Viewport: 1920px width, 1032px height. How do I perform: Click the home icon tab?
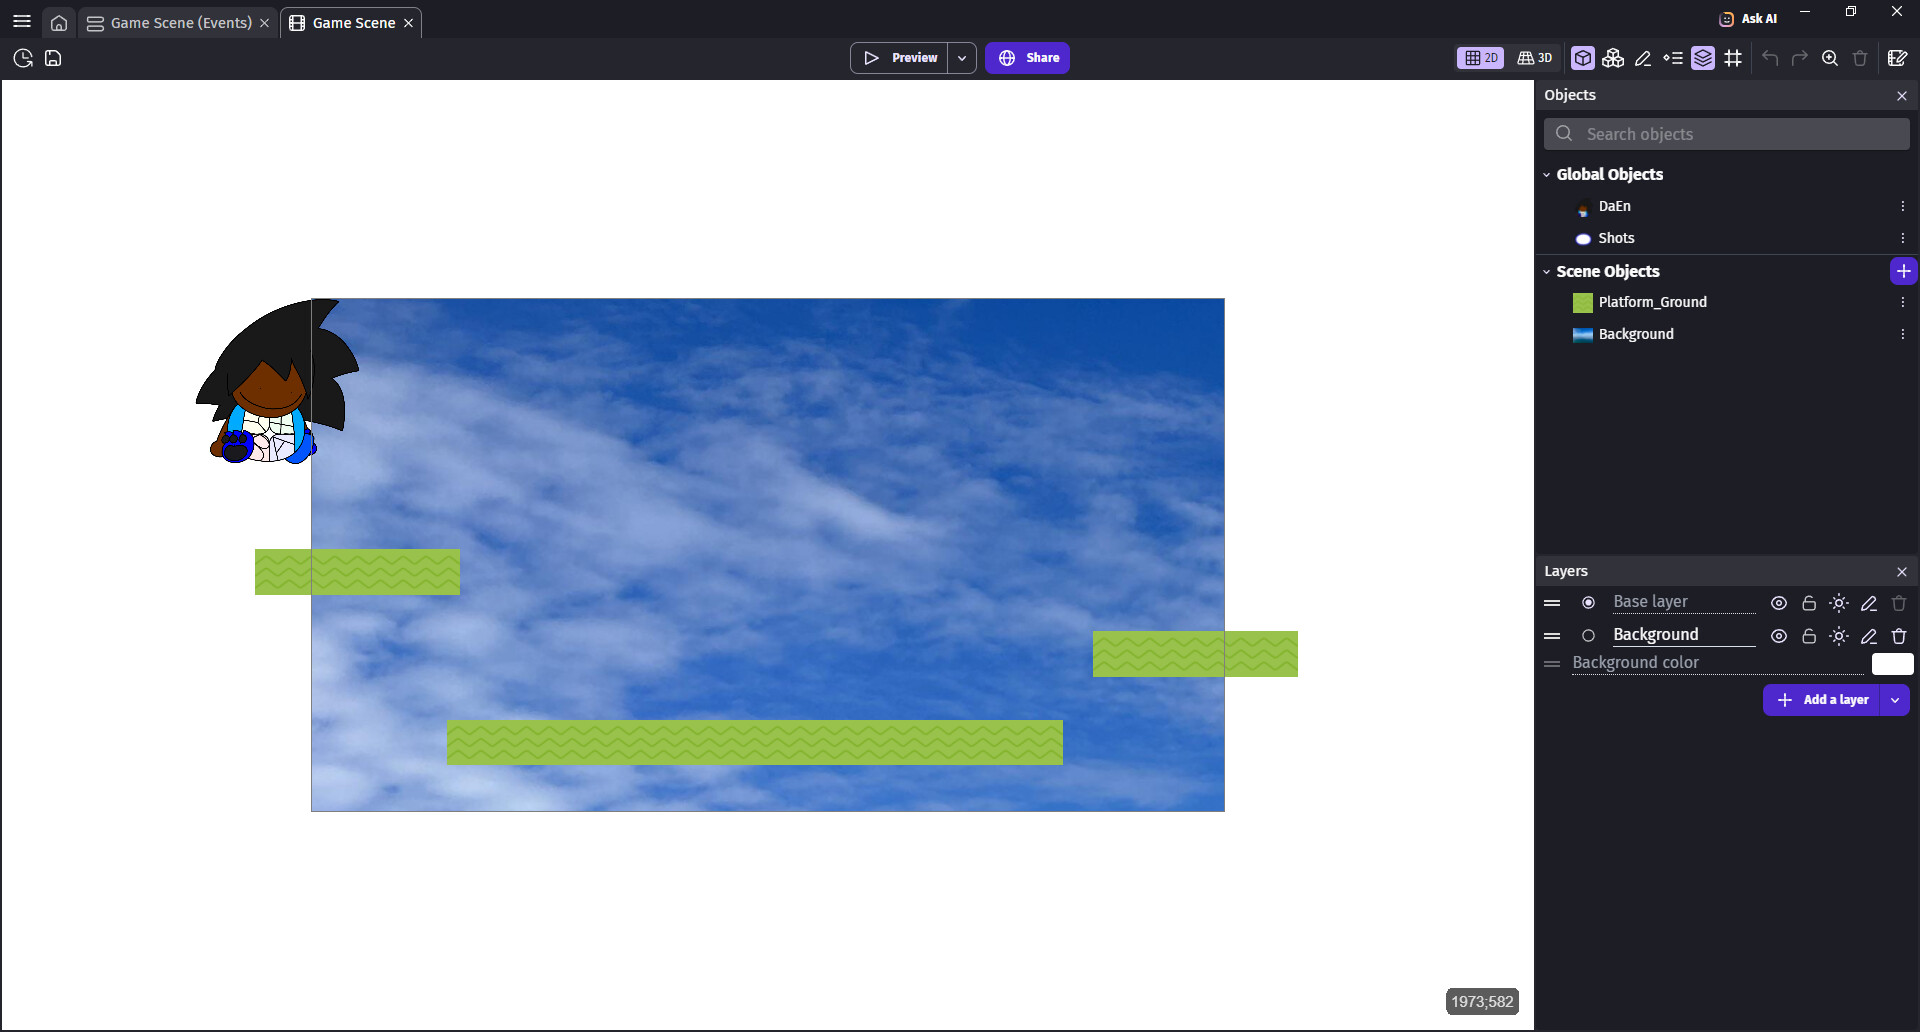coord(59,23)
